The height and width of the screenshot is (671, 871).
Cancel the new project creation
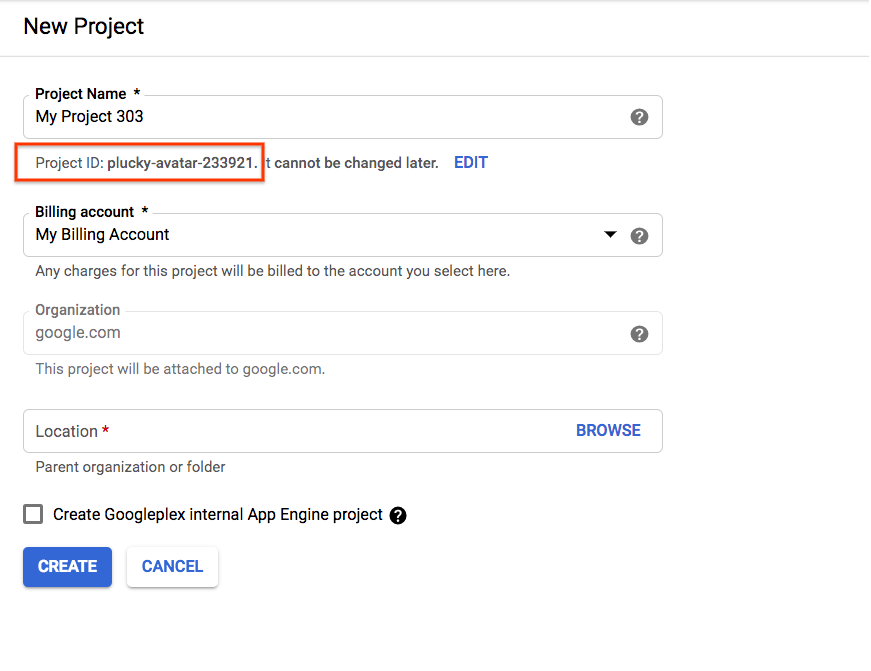click(x=172, y=566)
